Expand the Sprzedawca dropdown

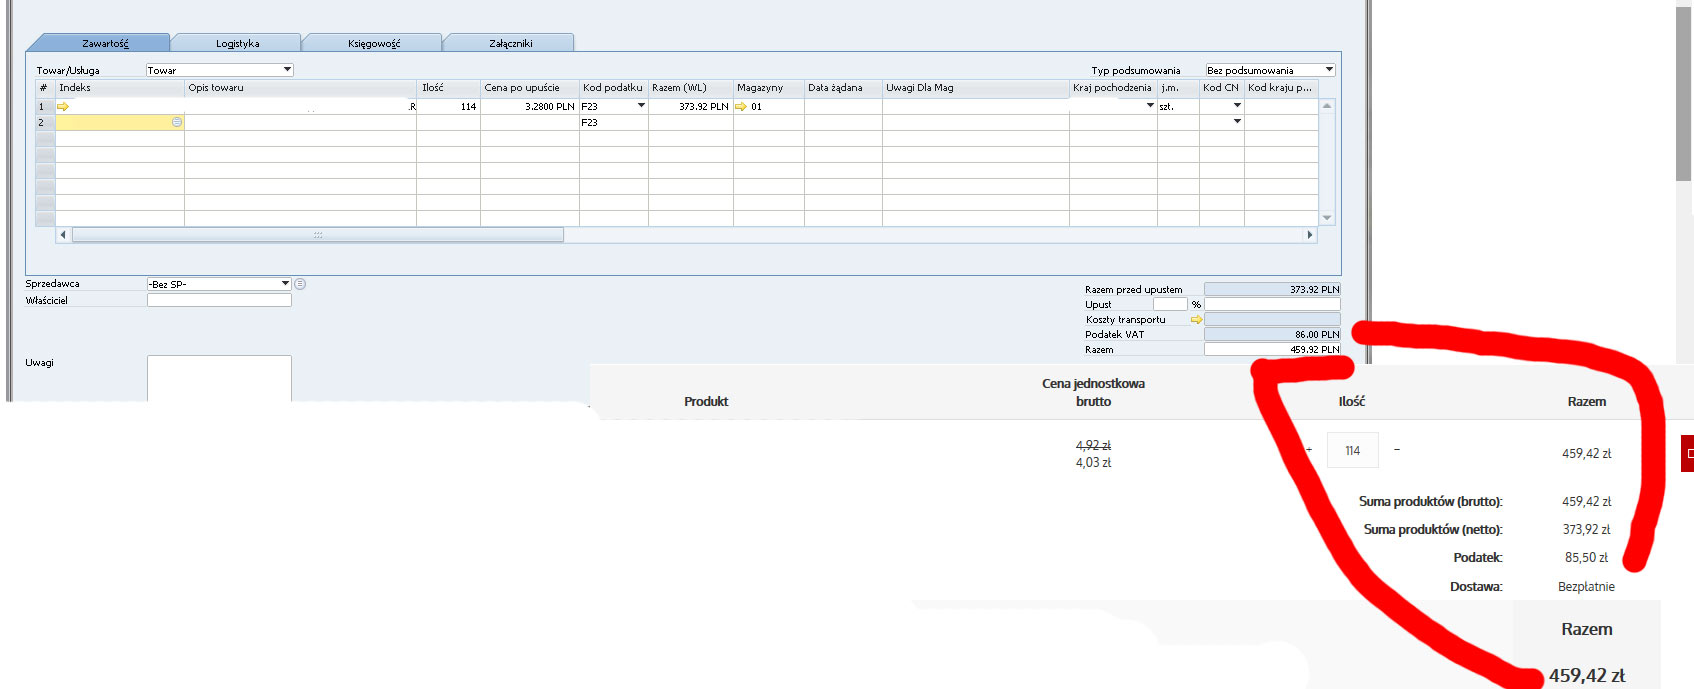click(x=285, y=284)
